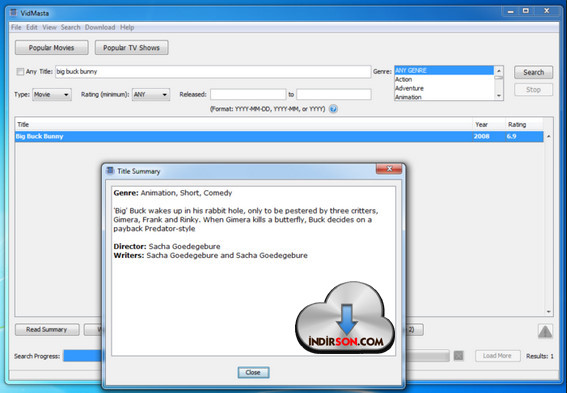Image resolution: width=567 pixels, height=393 pixels.
Task: Sort results by the Year column header
Action: [489, 124]
